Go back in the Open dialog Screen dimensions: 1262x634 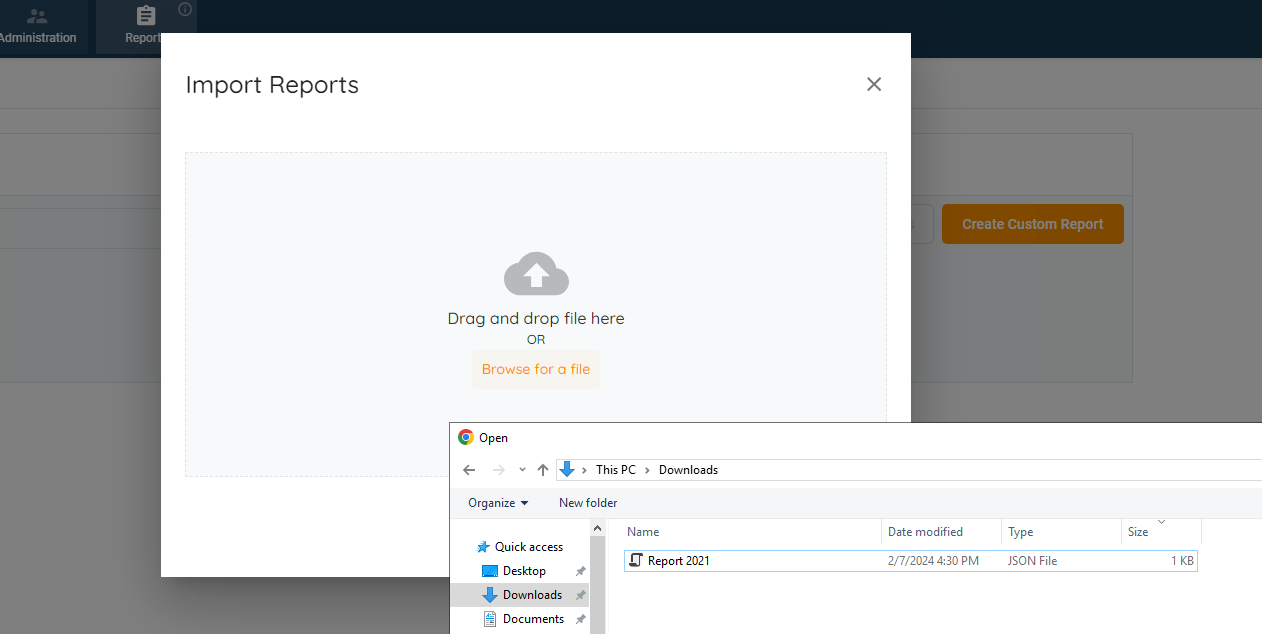[469, 470]
